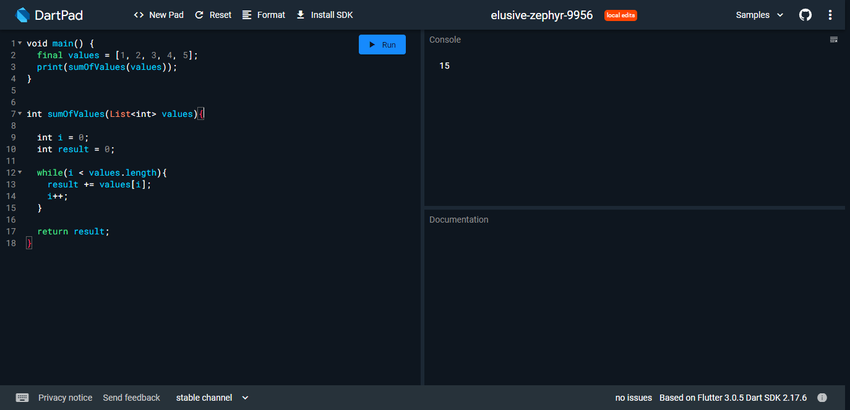
Task: Collapse the sumOfValues function fold arrow
Action: tap(19, 114)
